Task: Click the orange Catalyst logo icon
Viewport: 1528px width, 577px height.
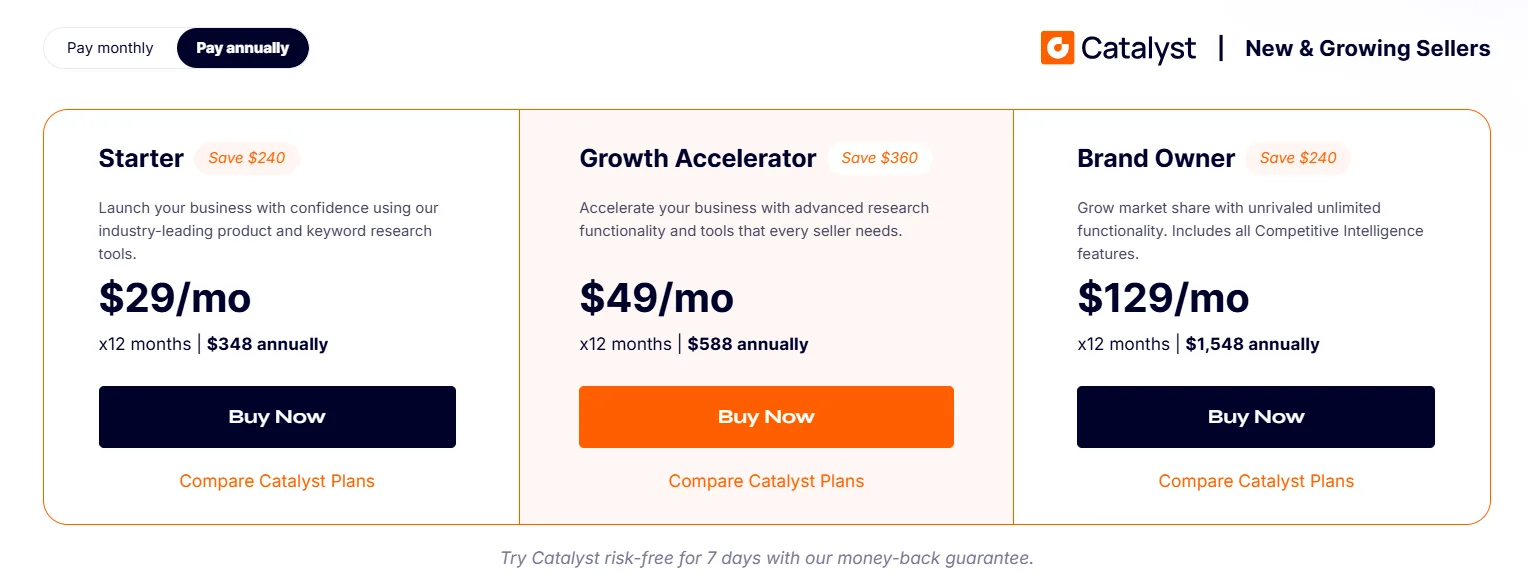Action: coord(1057,48)
